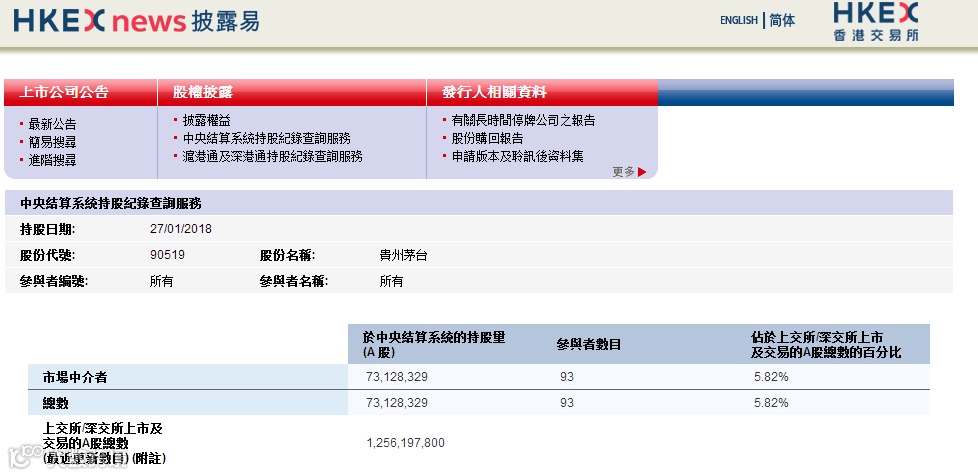Screen dimensions: 978x476
Task: Click the 參與者名稱 label
Action: click(294, 281)
